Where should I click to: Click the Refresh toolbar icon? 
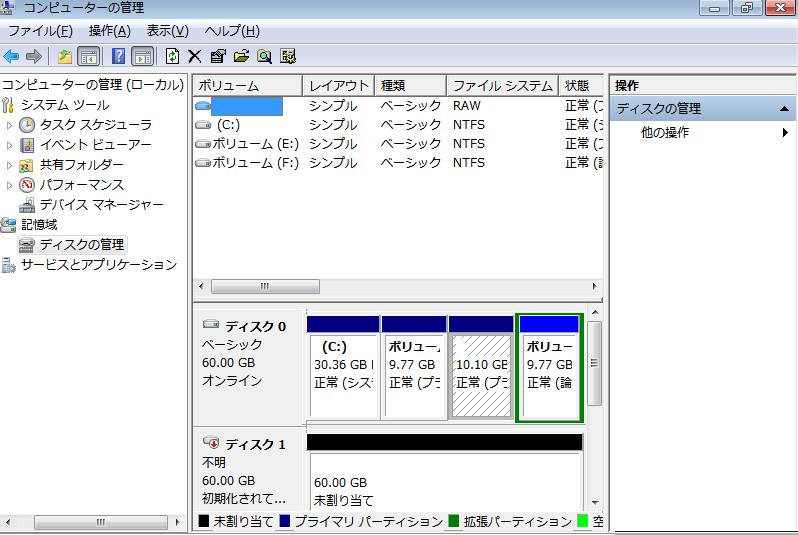172,56
